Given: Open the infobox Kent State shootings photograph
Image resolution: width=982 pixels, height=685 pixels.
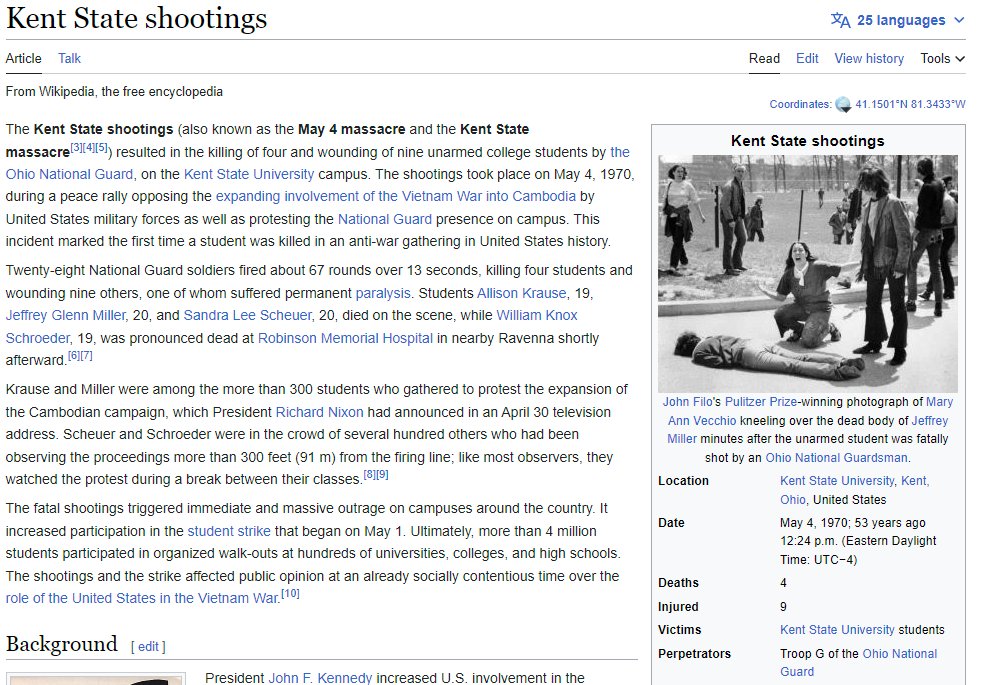Looking at the screenshot, I should [x=808, y=274].
